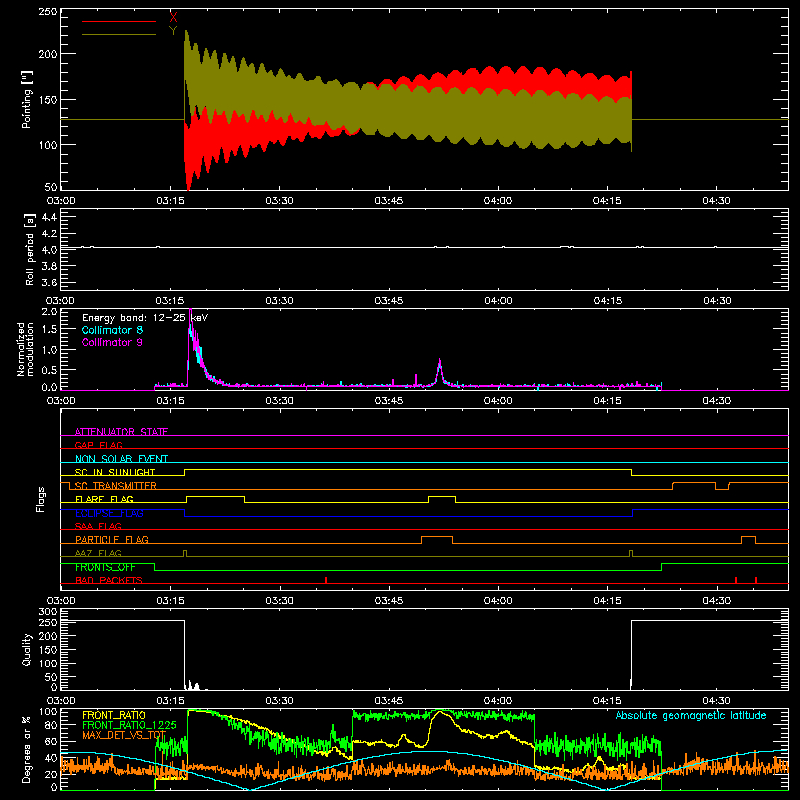Viewport: 800px width, 800px height.
Task: Select the PARTICLE_FLAG label
Action: click(112, 539)
